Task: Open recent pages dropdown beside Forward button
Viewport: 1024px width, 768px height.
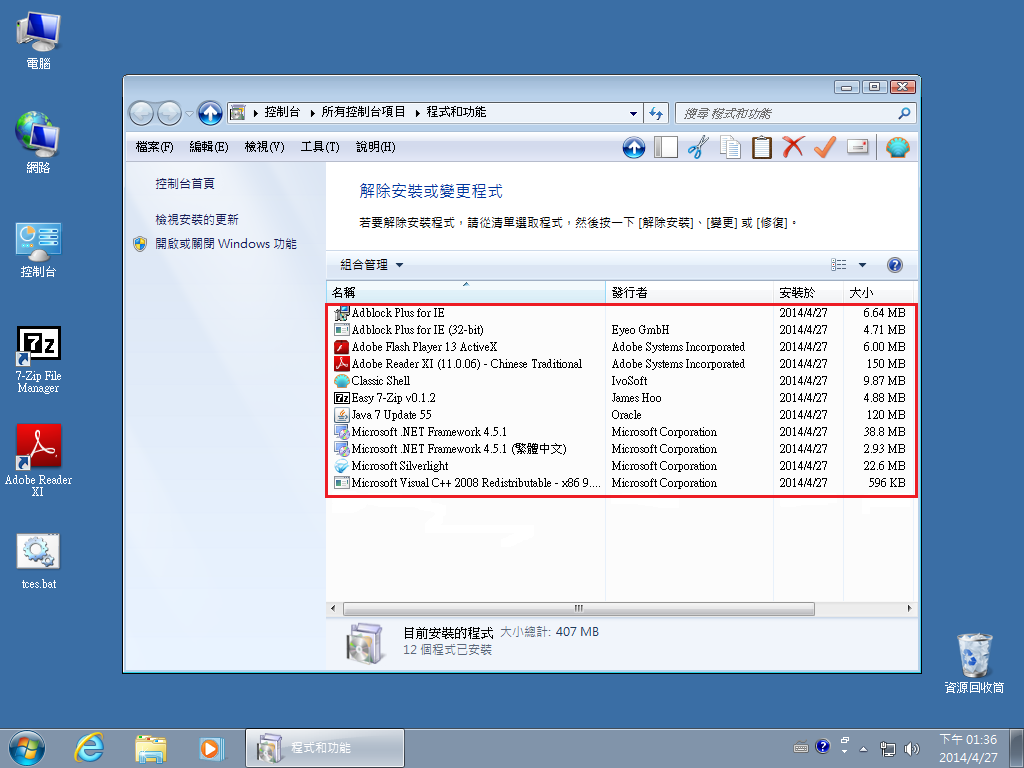Action: 189,114
